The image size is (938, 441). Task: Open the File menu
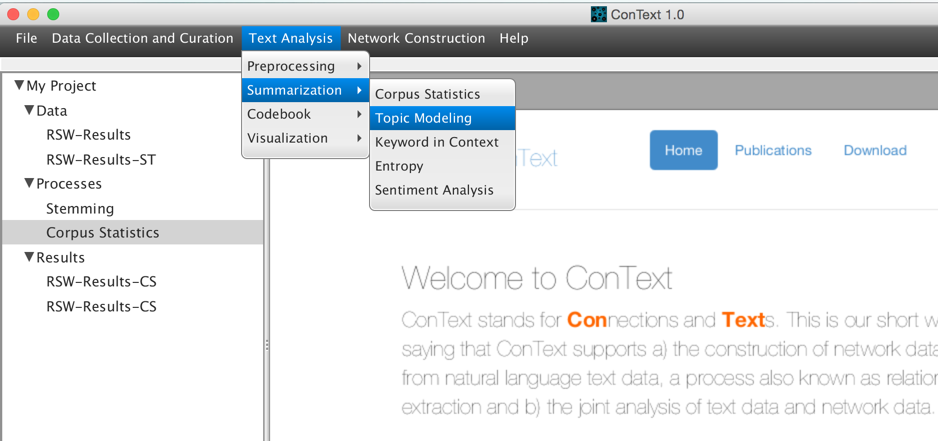pos(26,38)
